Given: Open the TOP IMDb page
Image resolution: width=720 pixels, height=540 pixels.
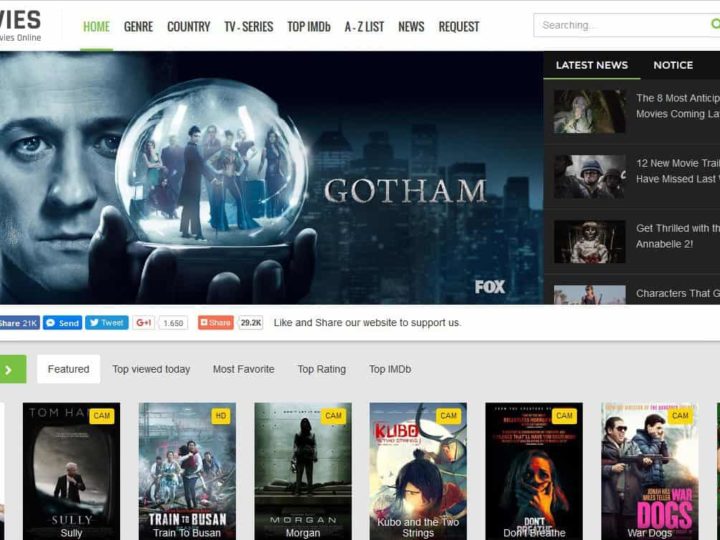Looking at the screenshot, I should pos(309,27).
